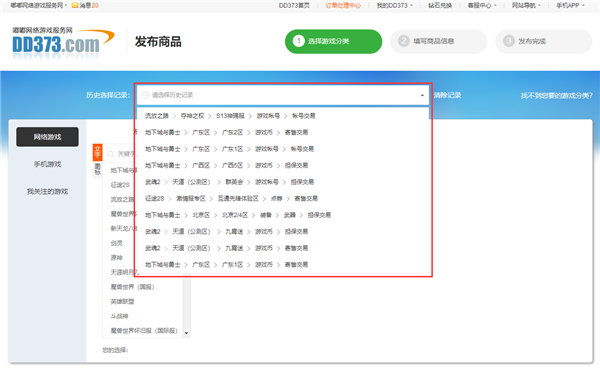
Task: Select 魔兽世界怀旧服 (国际服) in game list
Action: pyautogui.click(x=144, y=331)
